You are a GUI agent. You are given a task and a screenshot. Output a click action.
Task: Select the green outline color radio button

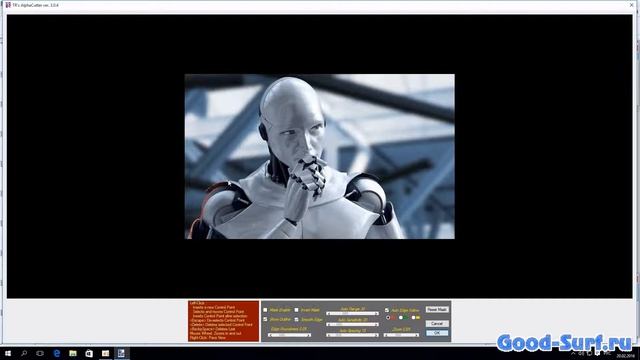pos(401,318)
